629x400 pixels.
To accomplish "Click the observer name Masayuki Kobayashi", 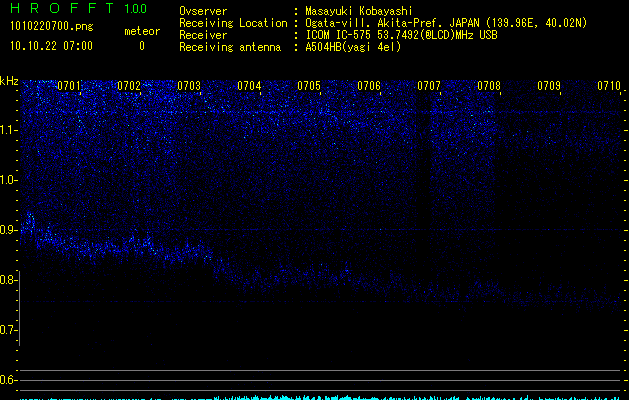I will click(x=359, y=11).
